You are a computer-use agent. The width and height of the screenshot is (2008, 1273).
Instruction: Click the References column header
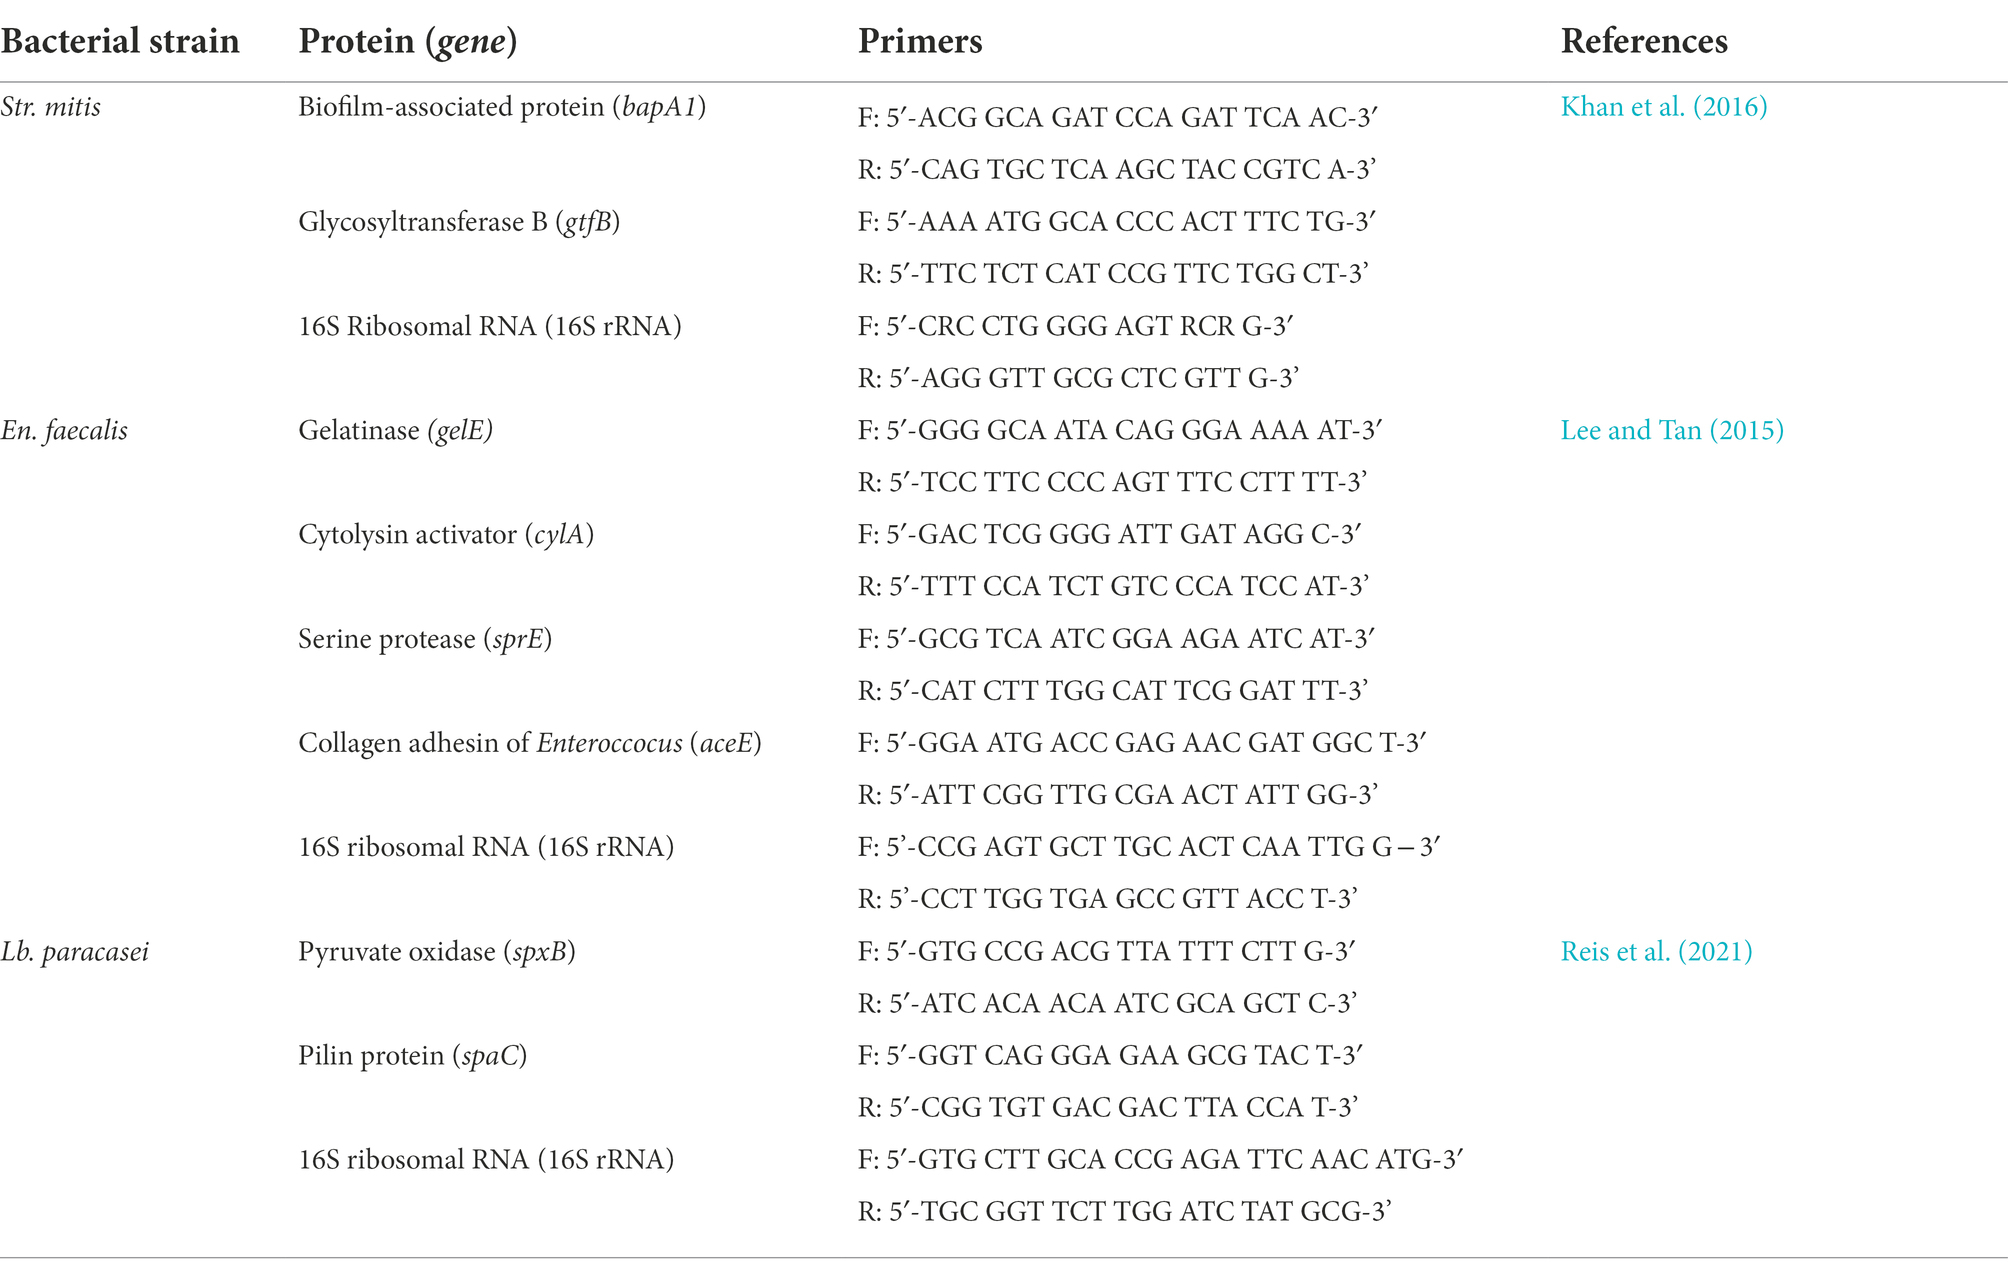(1644, 41)
